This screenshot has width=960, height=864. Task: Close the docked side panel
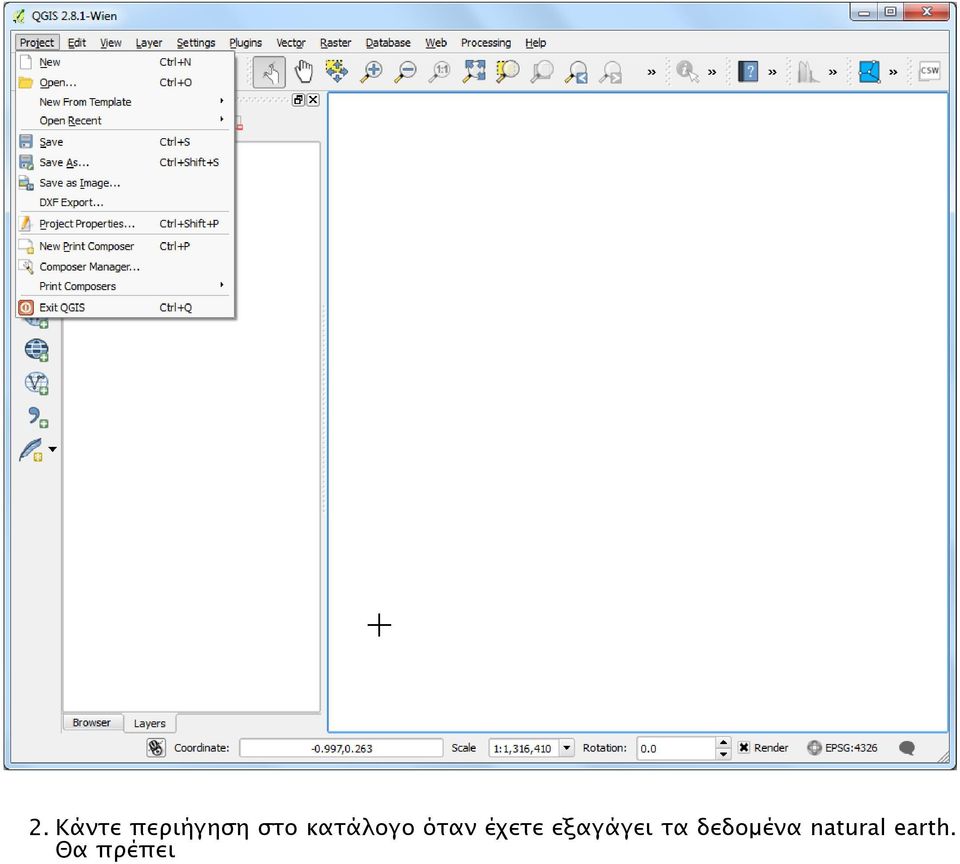point(313,100)
